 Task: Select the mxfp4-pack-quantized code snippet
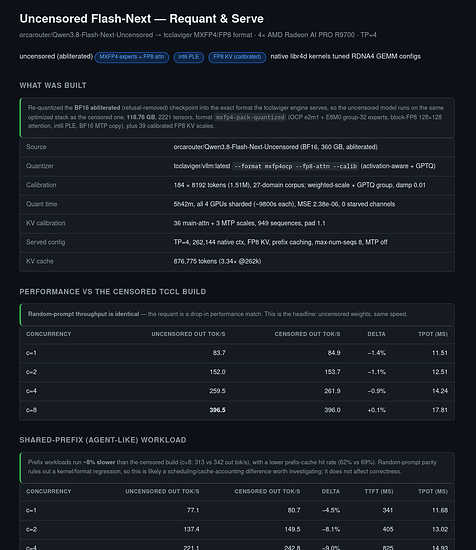(x=250, y=117)
